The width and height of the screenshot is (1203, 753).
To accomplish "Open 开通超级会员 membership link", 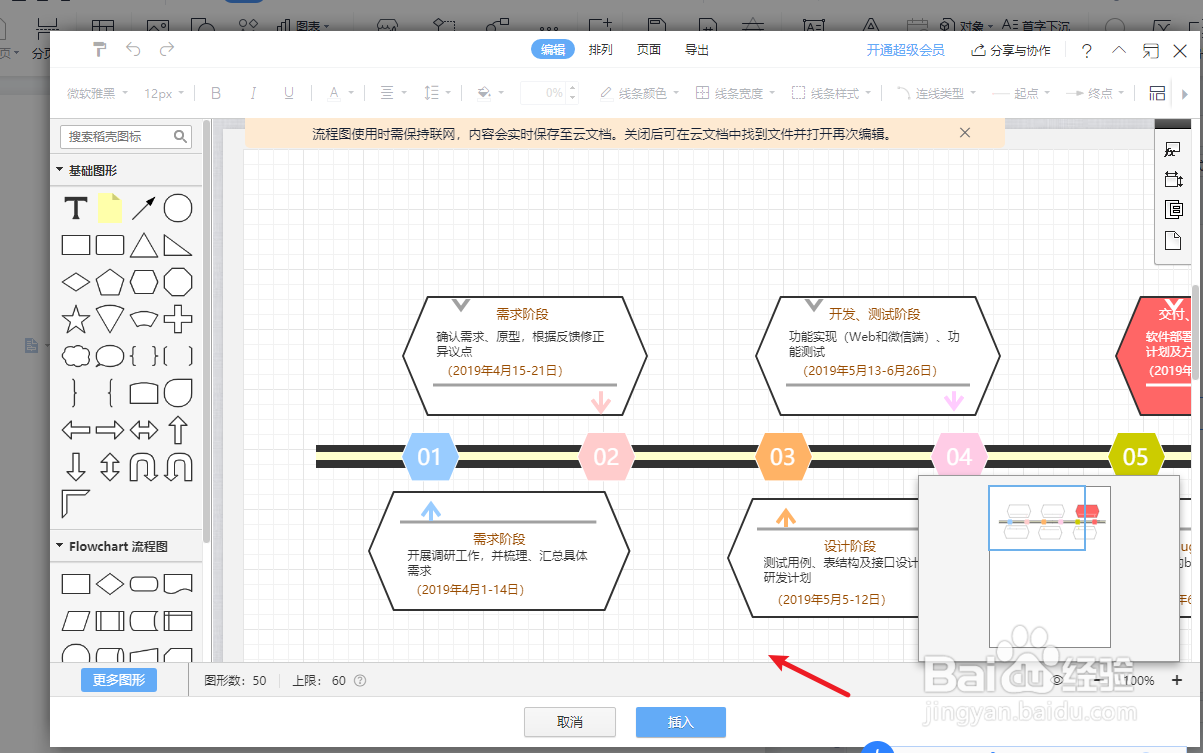I will click(x=905, y=49).
